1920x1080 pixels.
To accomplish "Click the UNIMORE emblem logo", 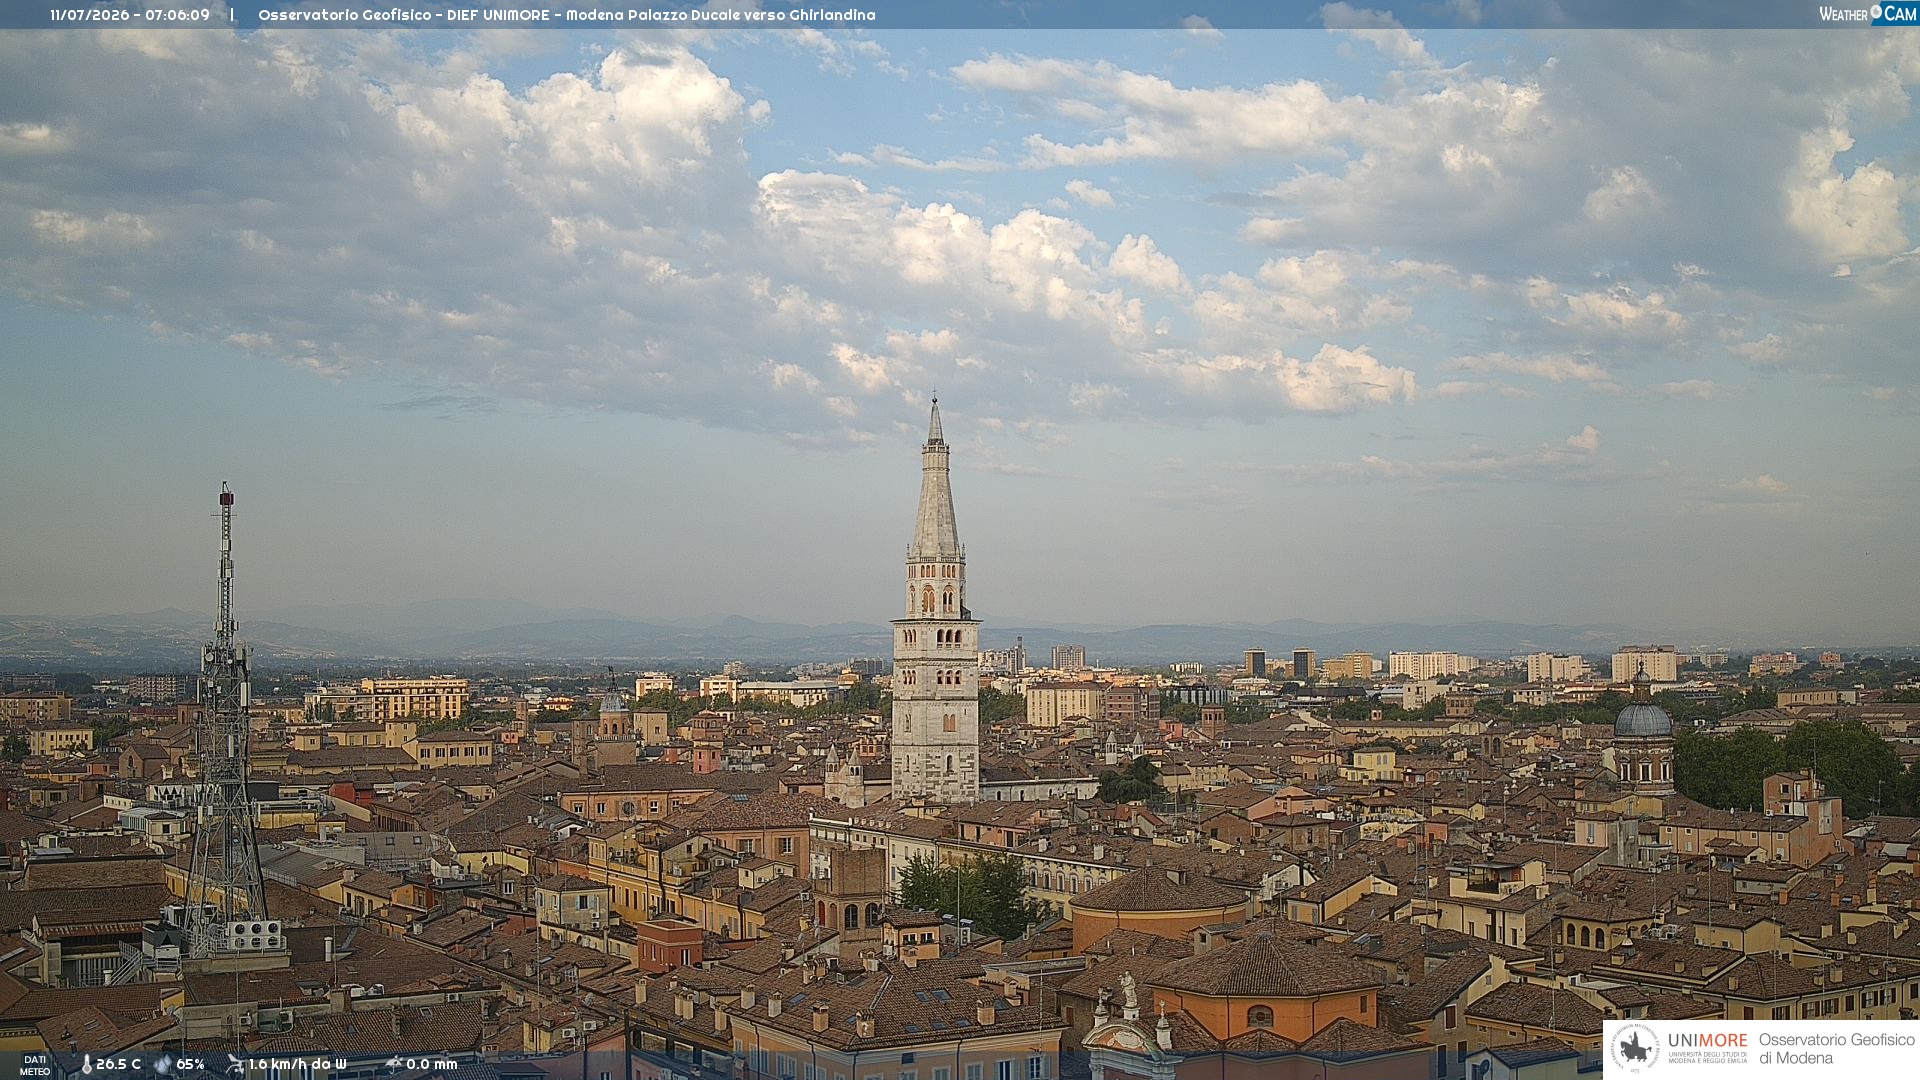I will pyautogui.click(x=1634, y=1049).
